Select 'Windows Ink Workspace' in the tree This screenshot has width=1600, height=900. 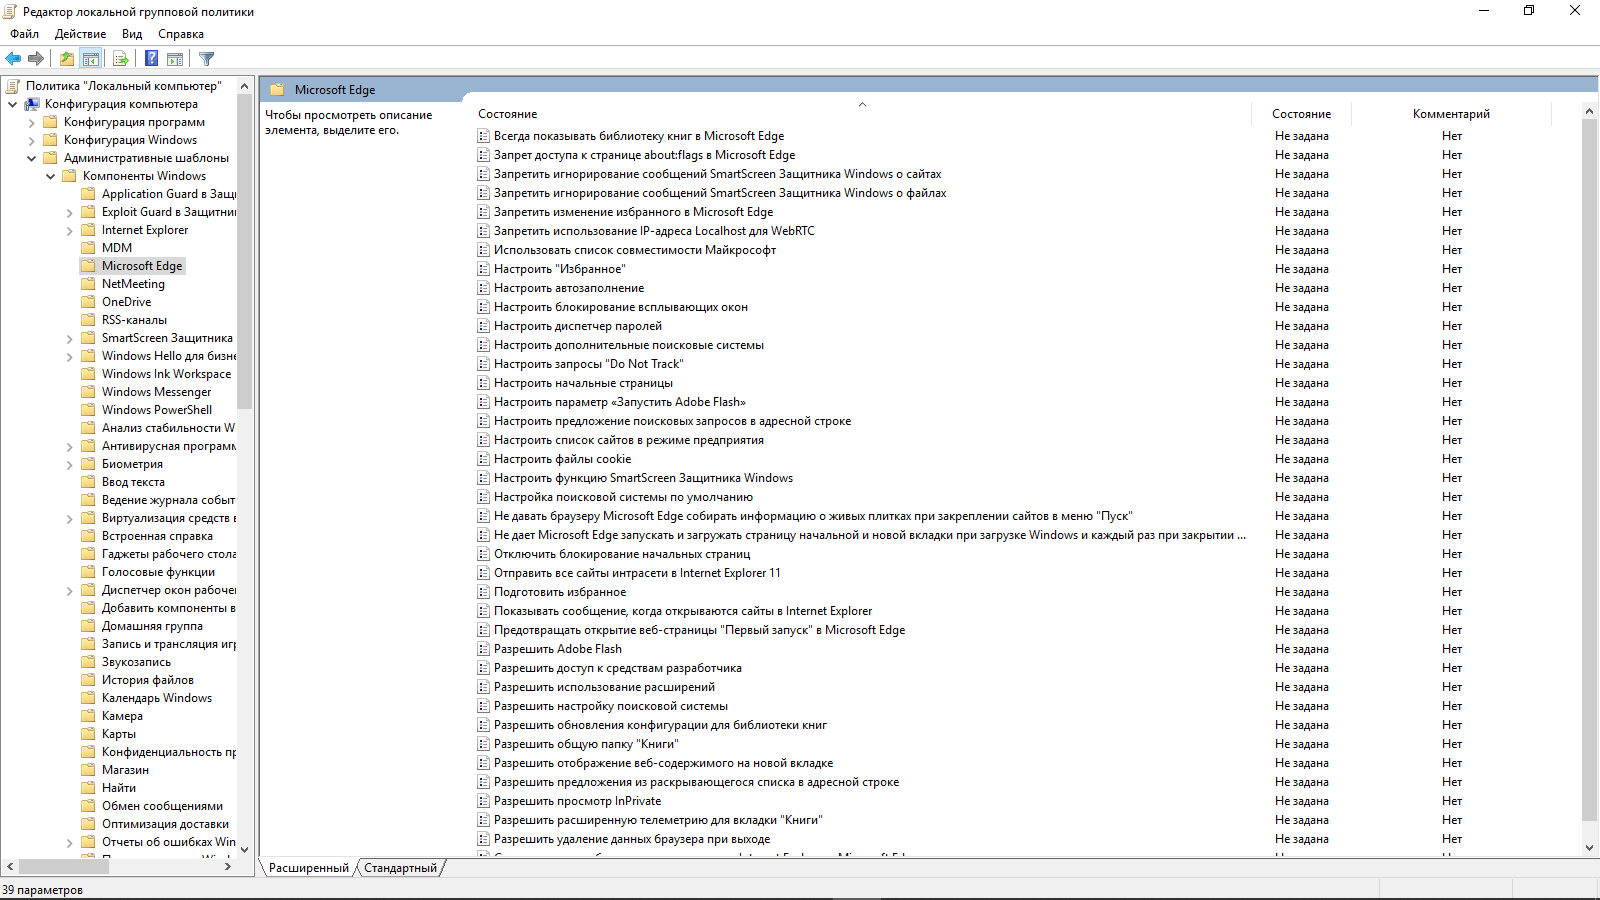pos(166,374)
